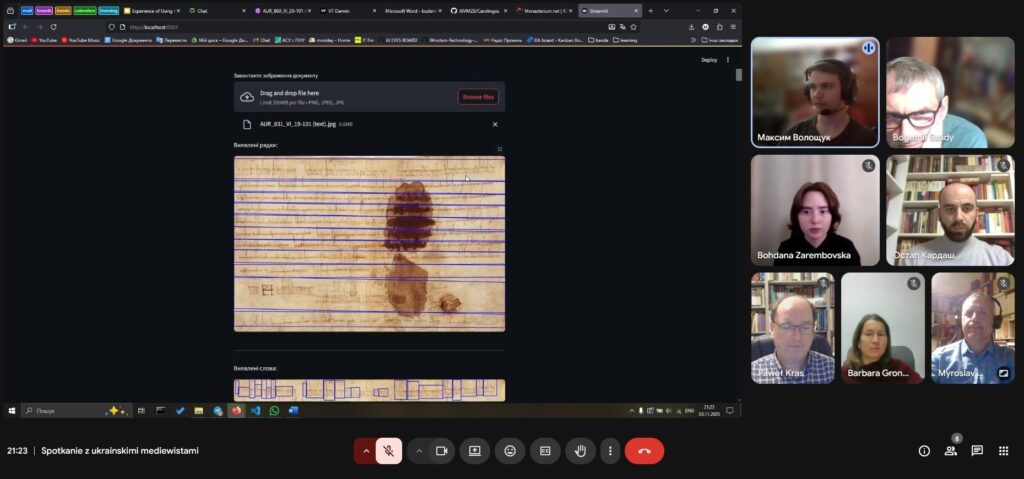Leave the call with red hangup button
Image resolution: width=1024 pixels, height=479 pixels.
click(x=644, y=451)
